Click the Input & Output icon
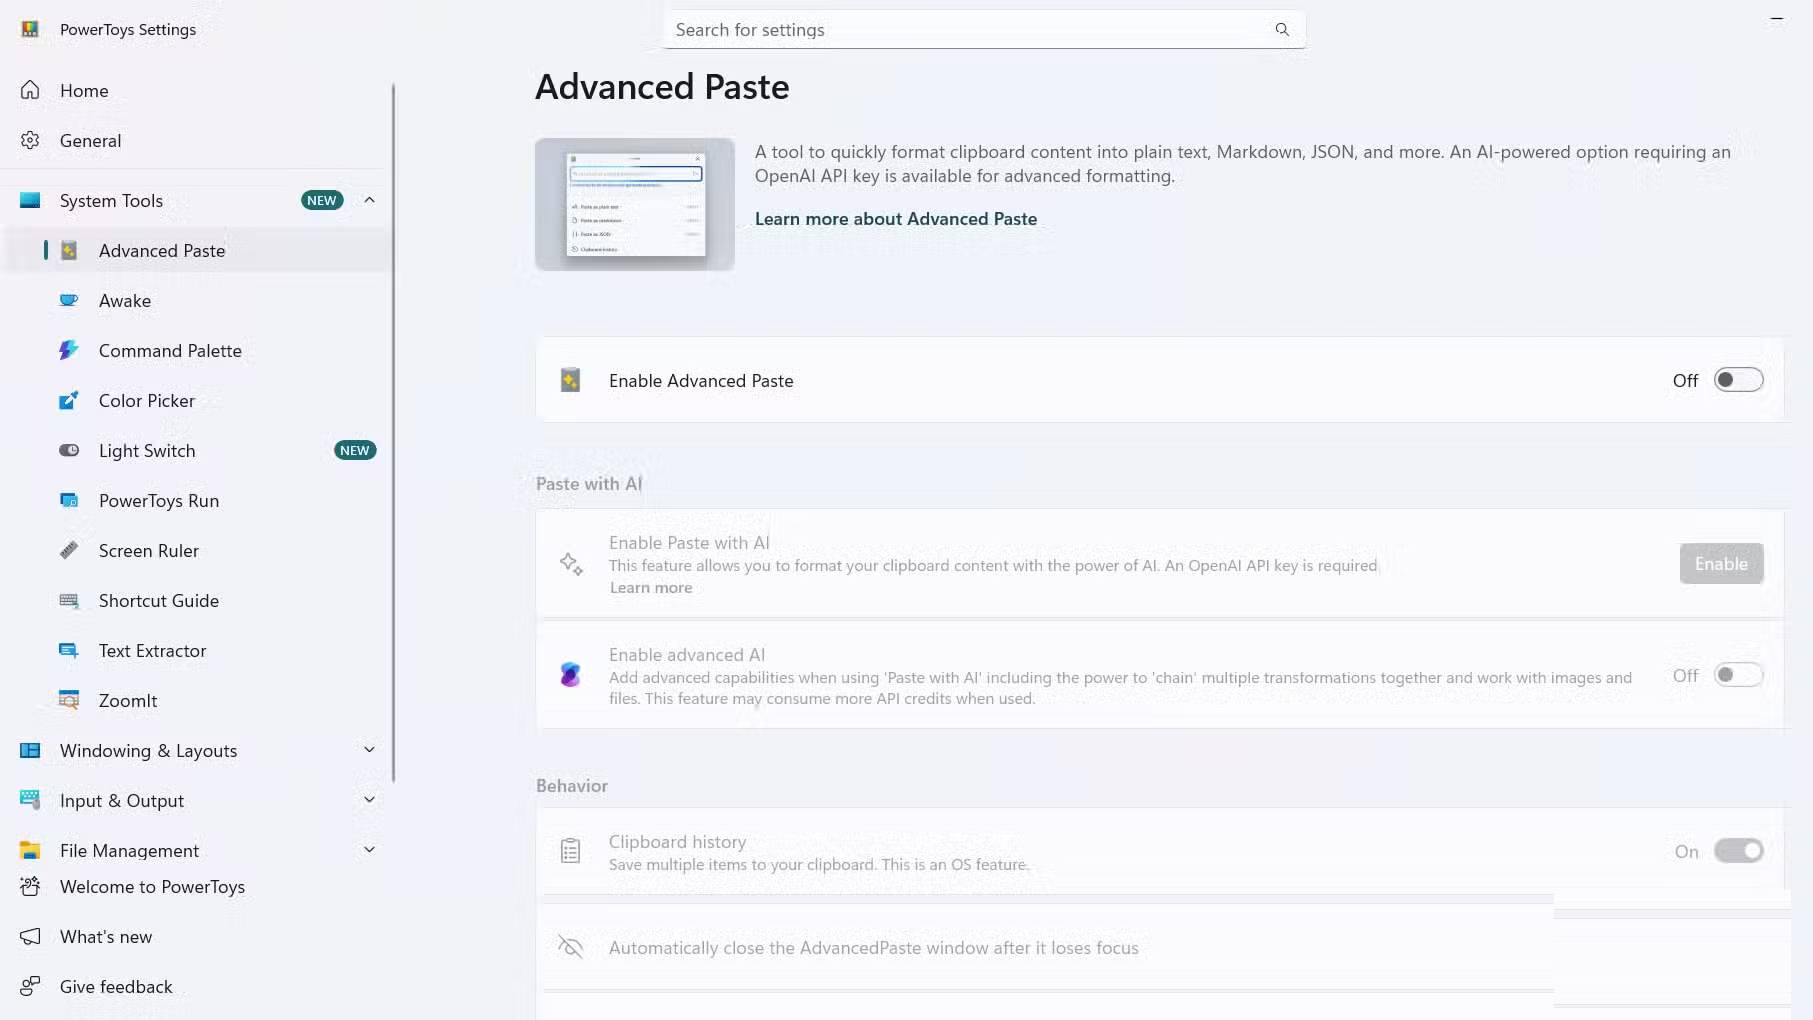The height and width of the screenshot is (1020, 1813). (x=30, y=800)
